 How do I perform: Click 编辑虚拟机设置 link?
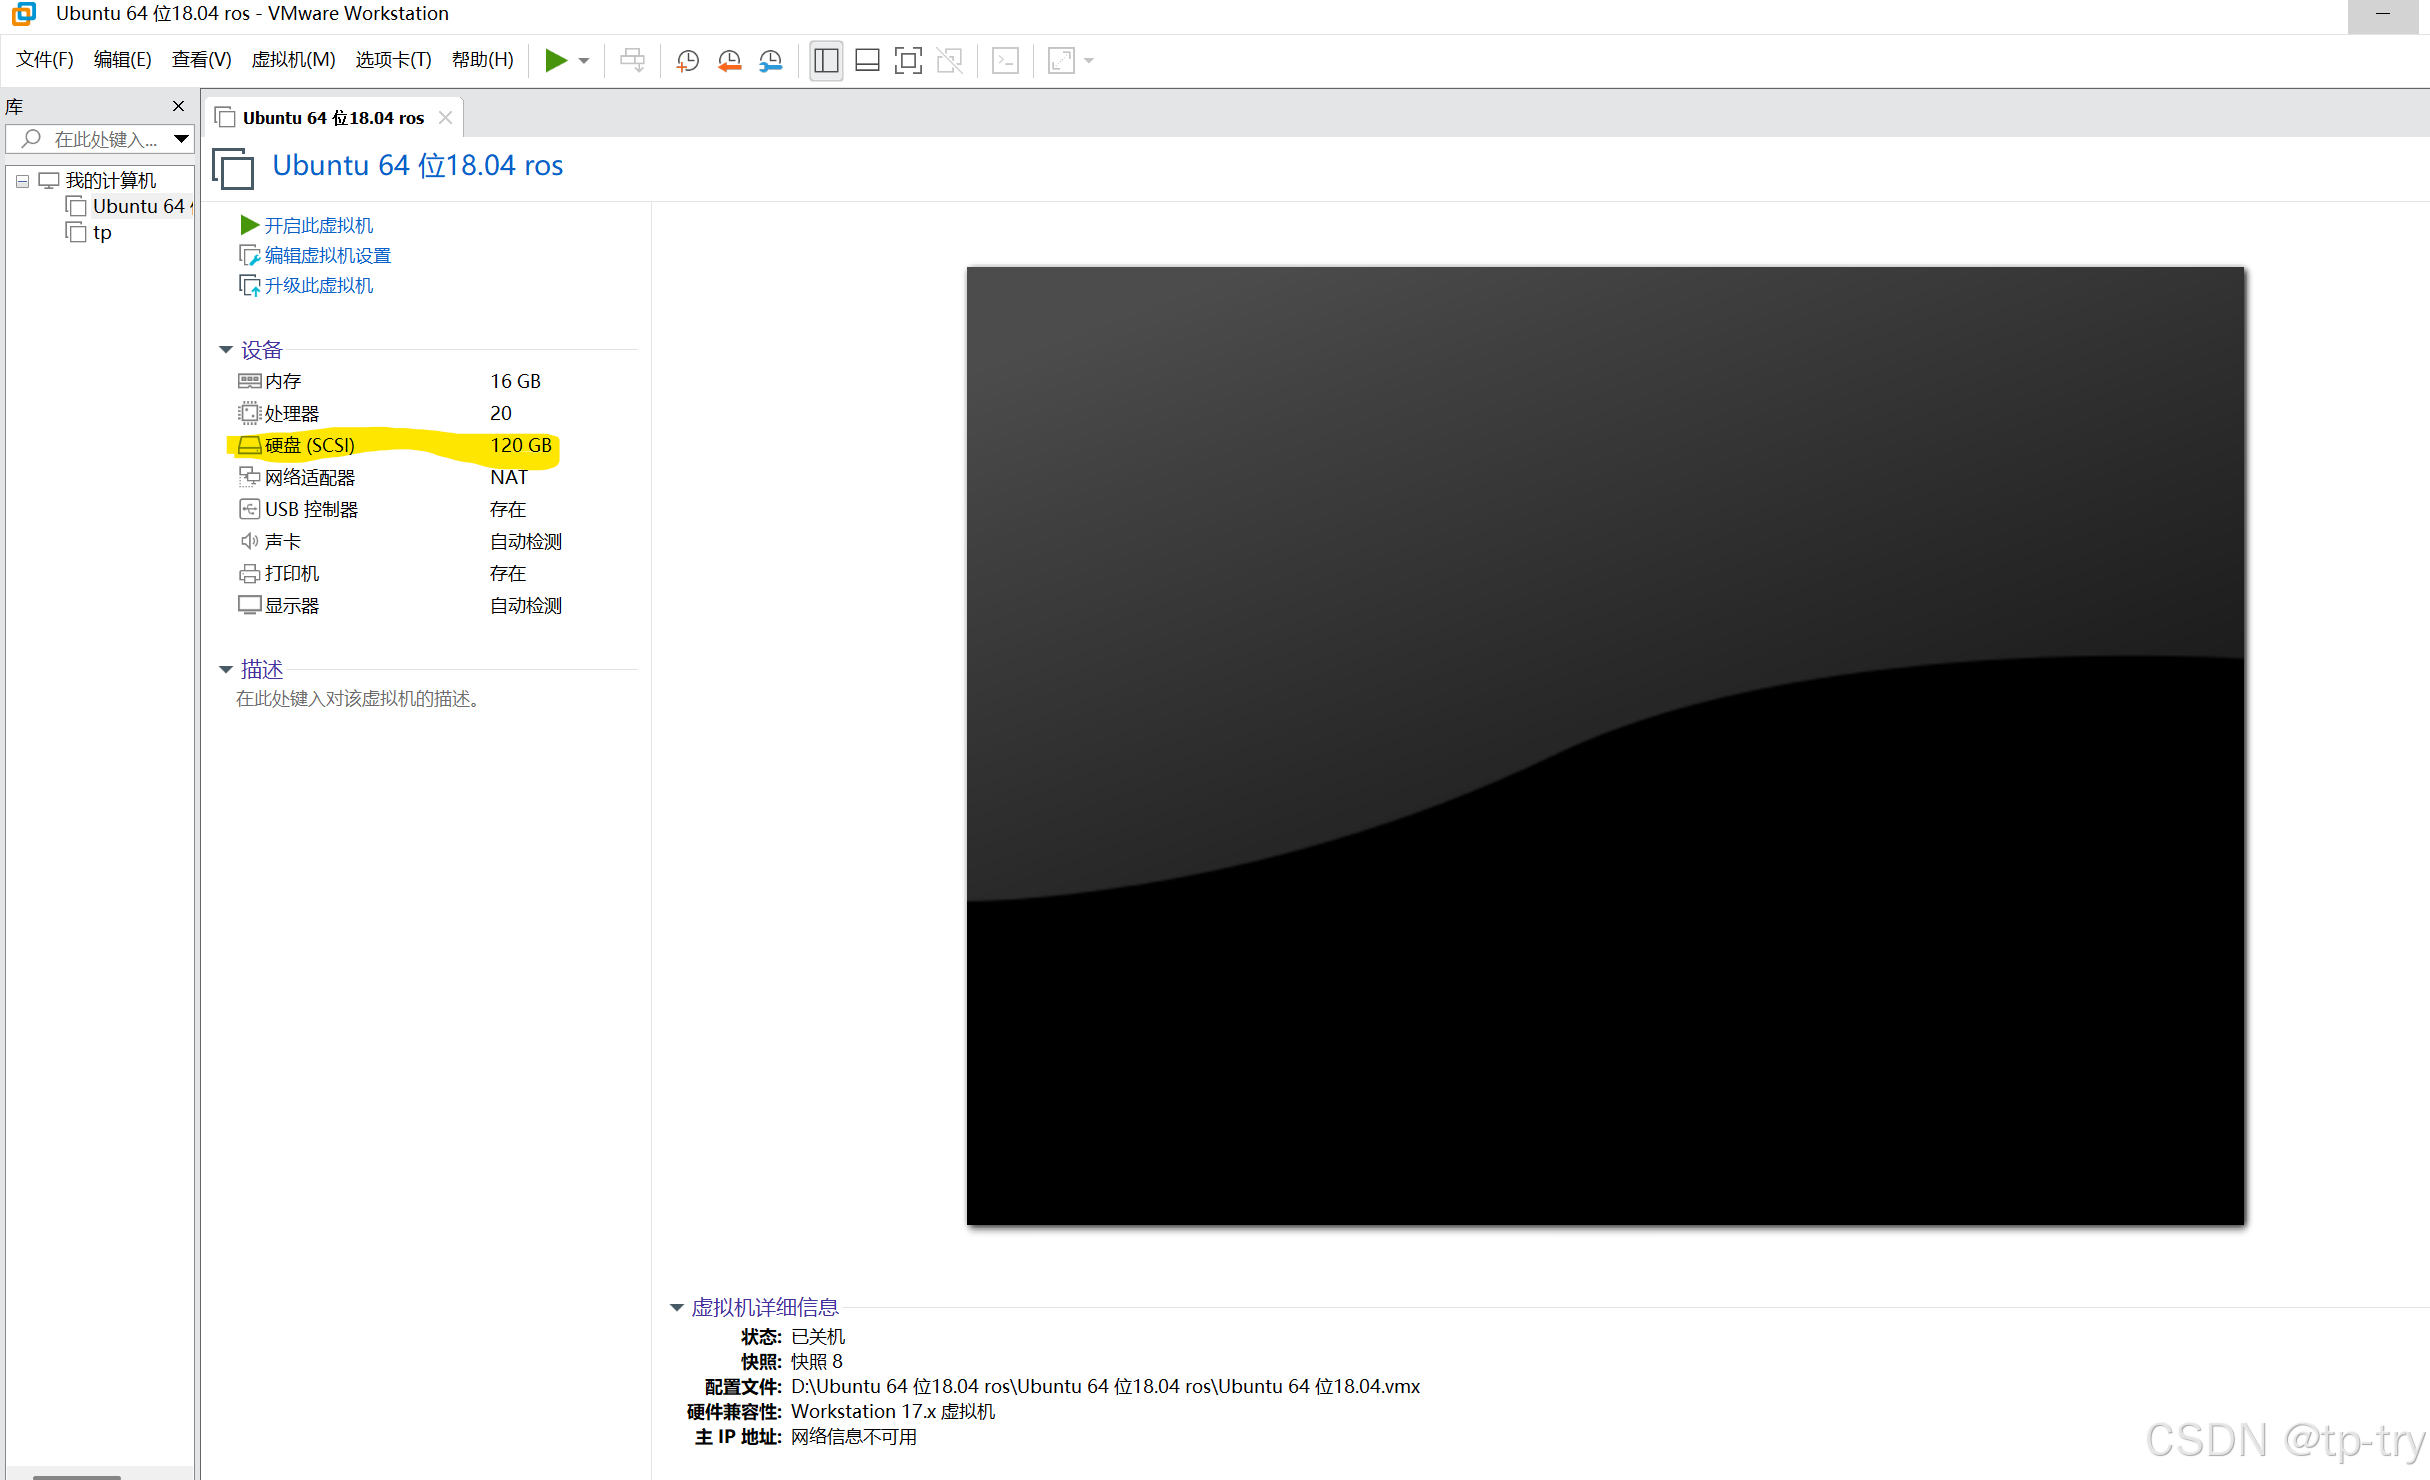pos(327,256)
